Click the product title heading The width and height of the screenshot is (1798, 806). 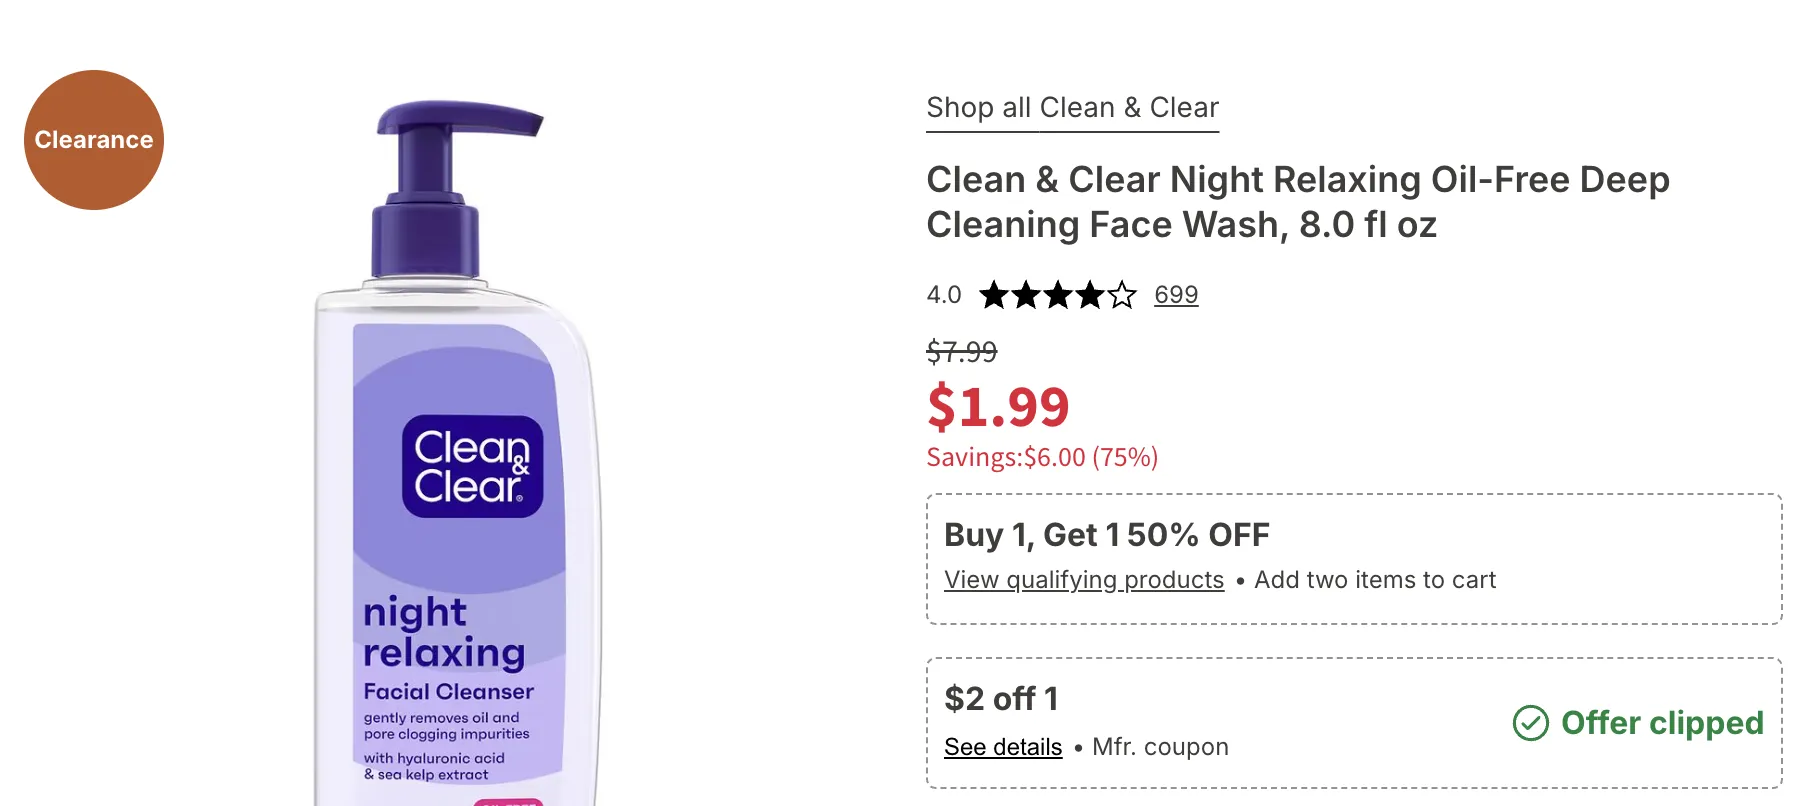point(1297,202)
